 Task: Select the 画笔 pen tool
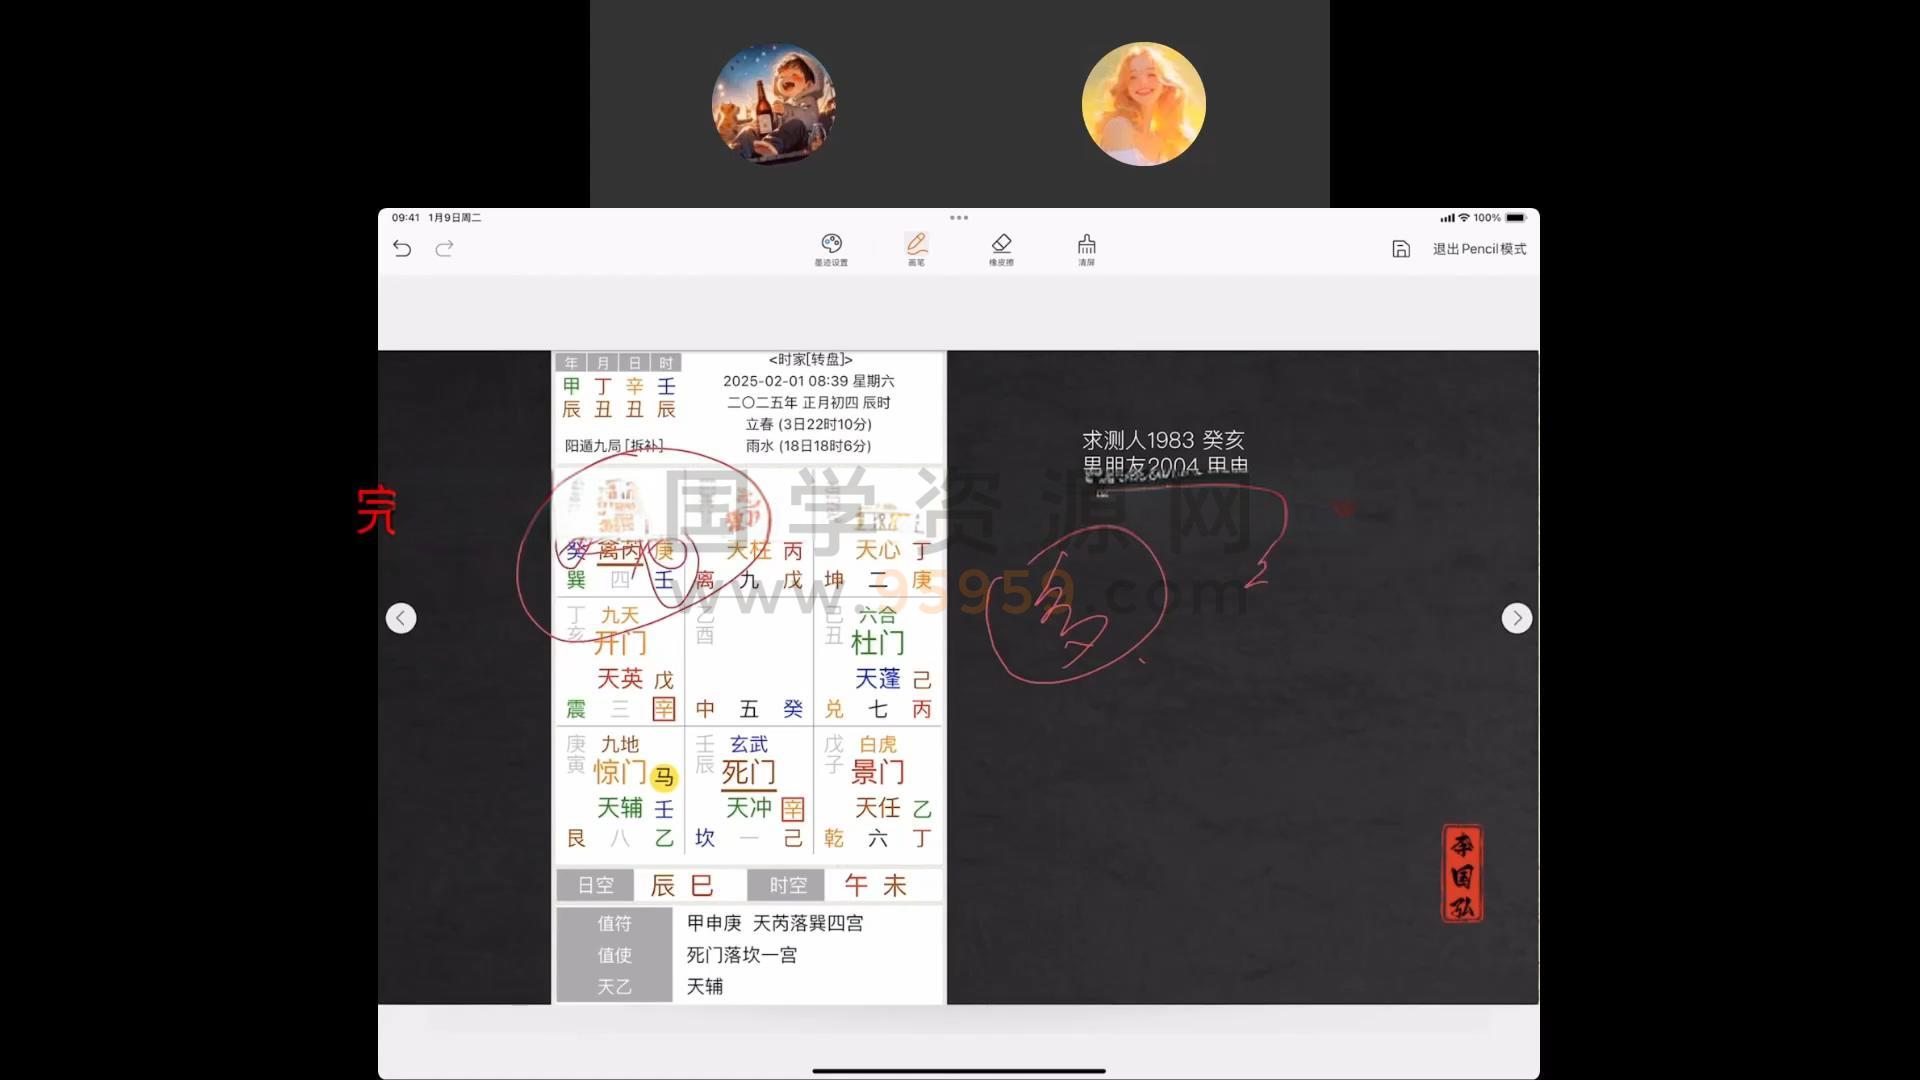click(x=916, y=249)
